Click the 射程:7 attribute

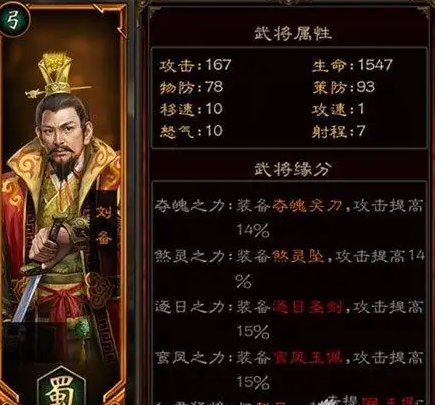339,131
